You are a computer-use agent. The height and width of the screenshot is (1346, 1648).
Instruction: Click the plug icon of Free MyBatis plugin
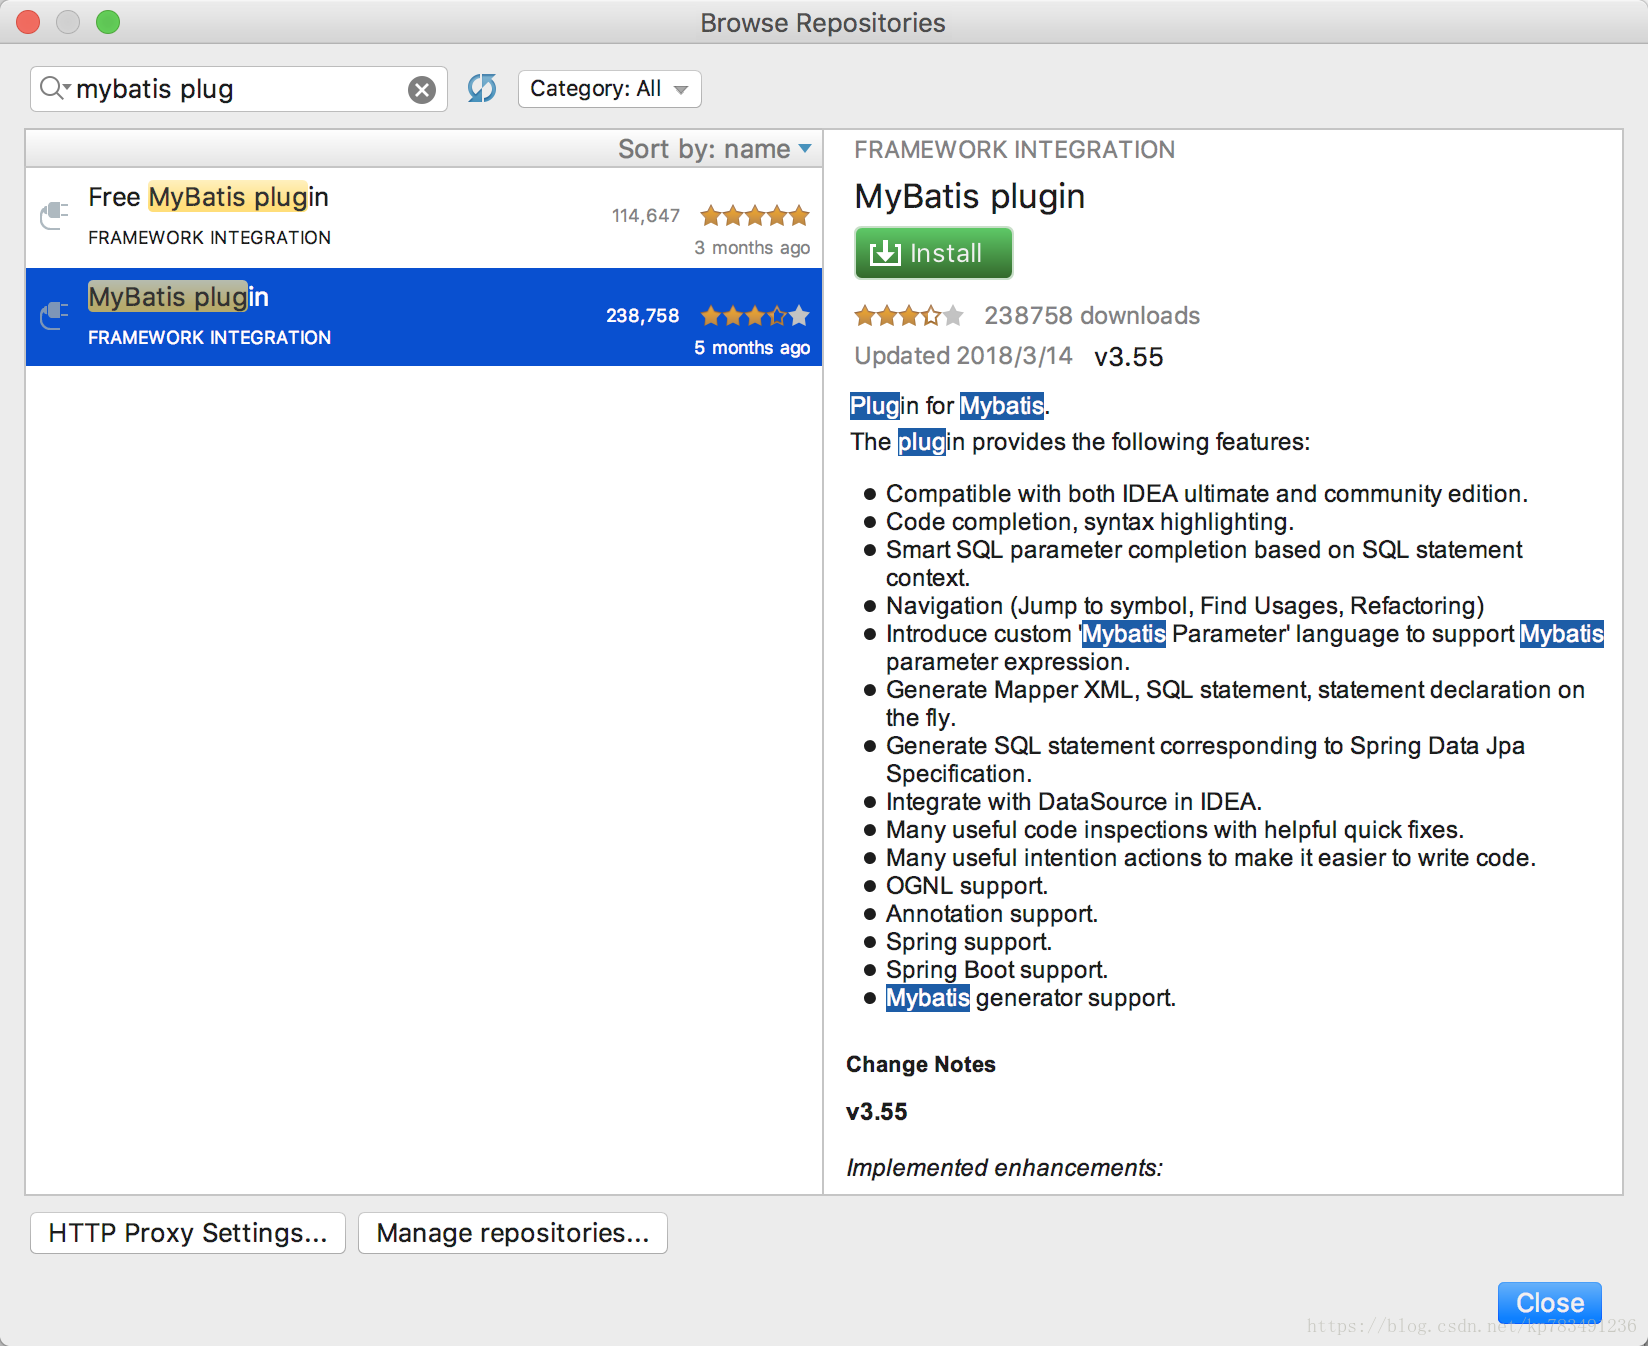coord(54,216)
